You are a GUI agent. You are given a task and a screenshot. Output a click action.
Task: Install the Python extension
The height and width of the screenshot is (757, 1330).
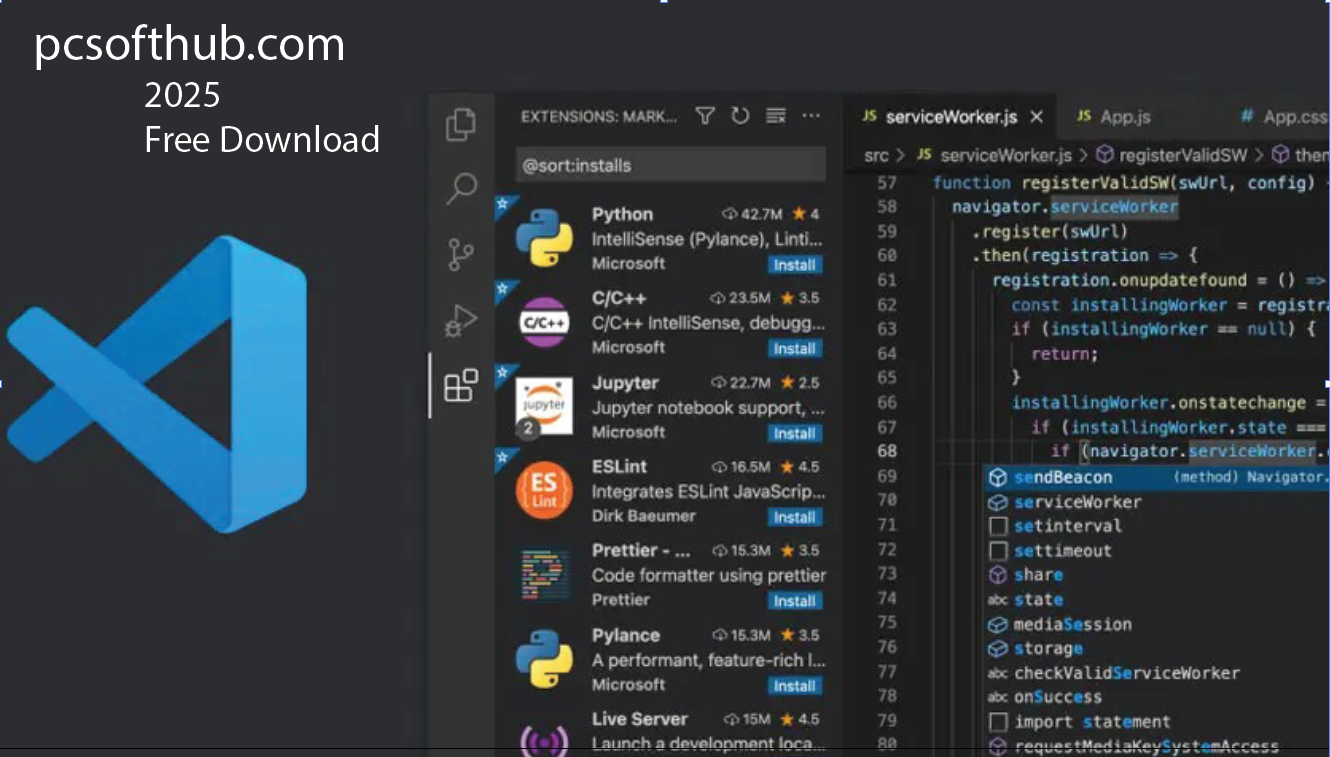(x=795, y=265)
